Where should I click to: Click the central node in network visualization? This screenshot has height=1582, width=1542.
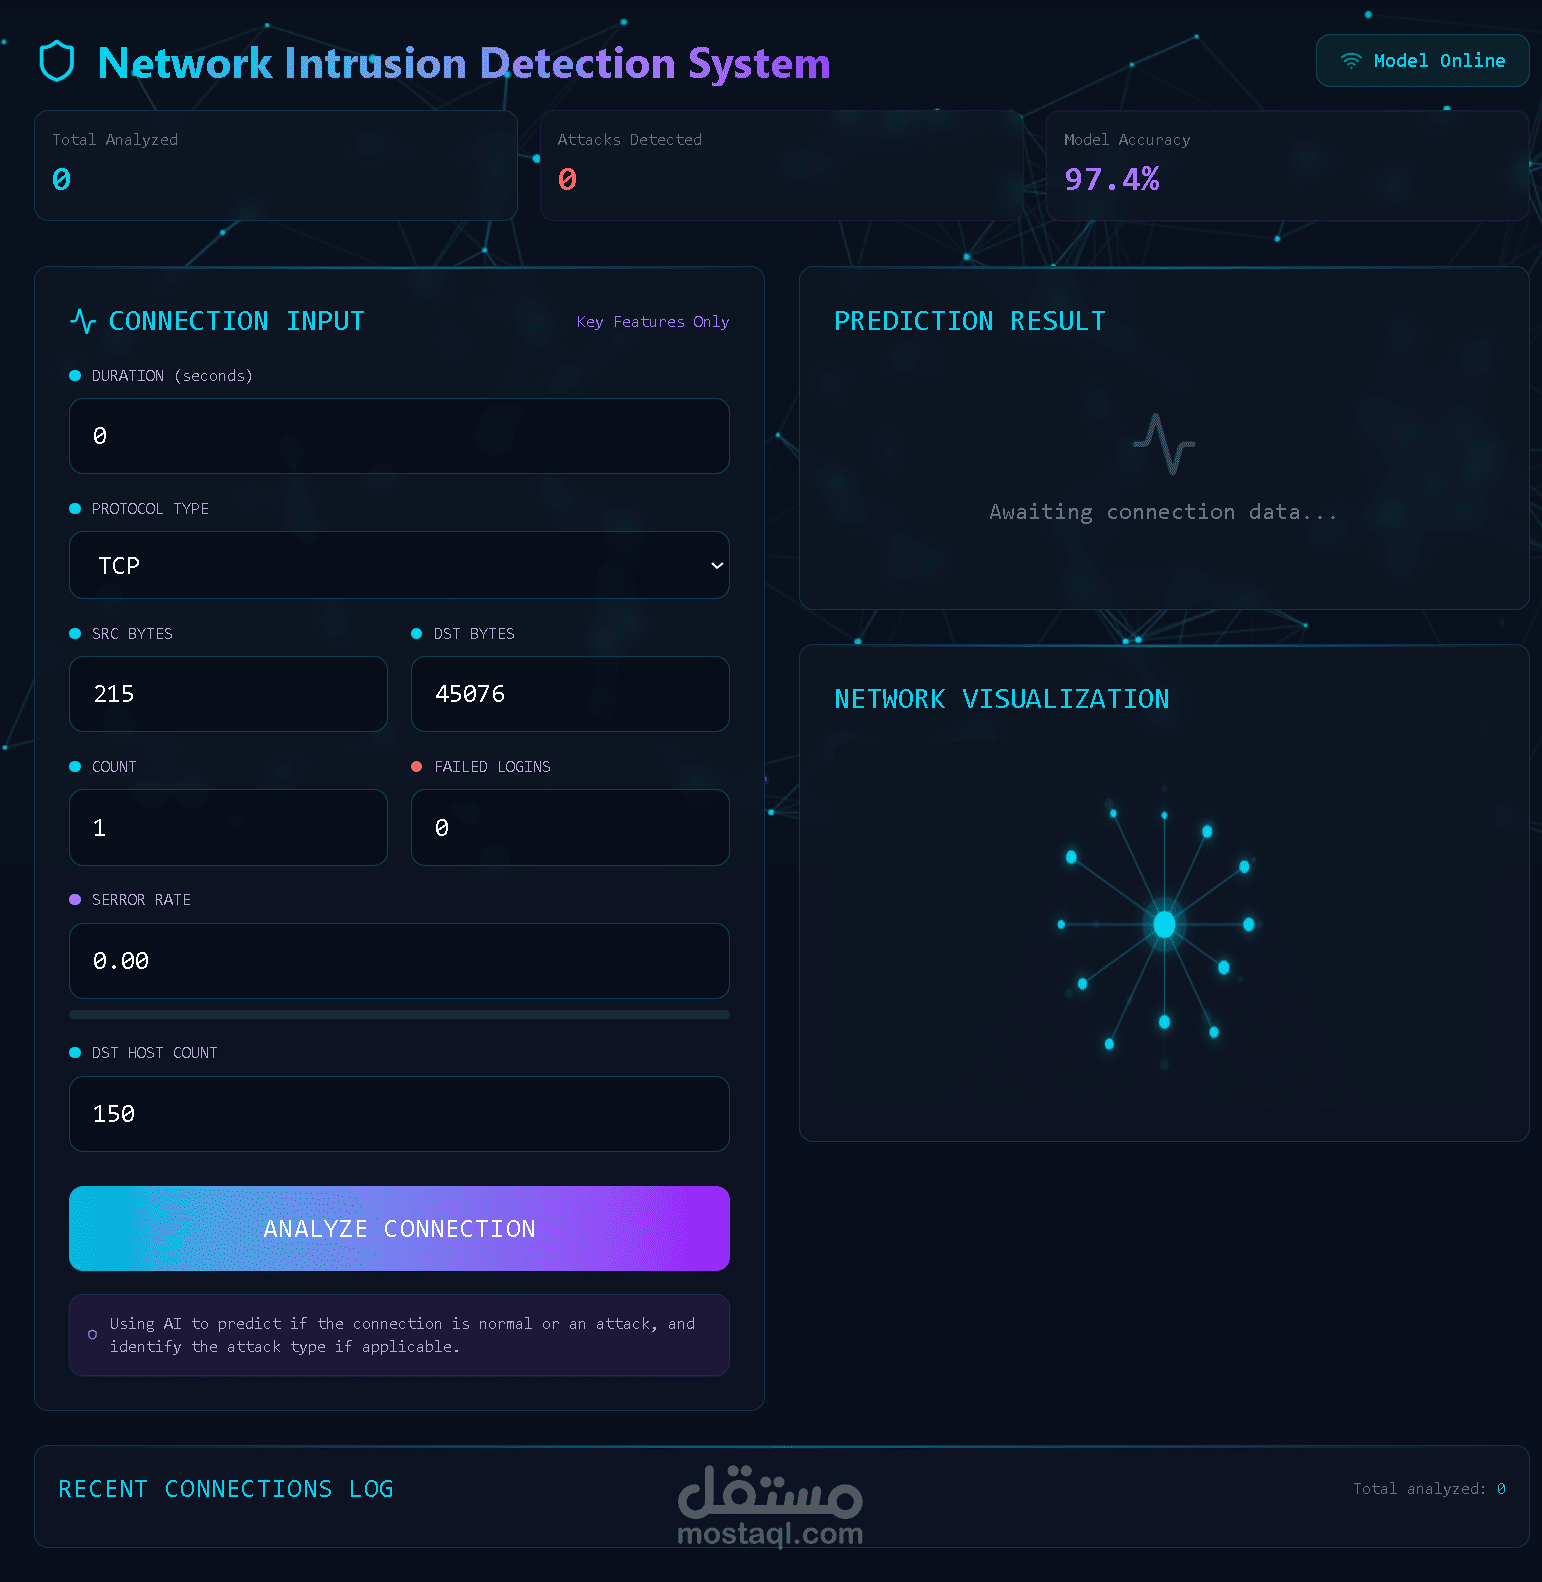tap(1164, 924)
